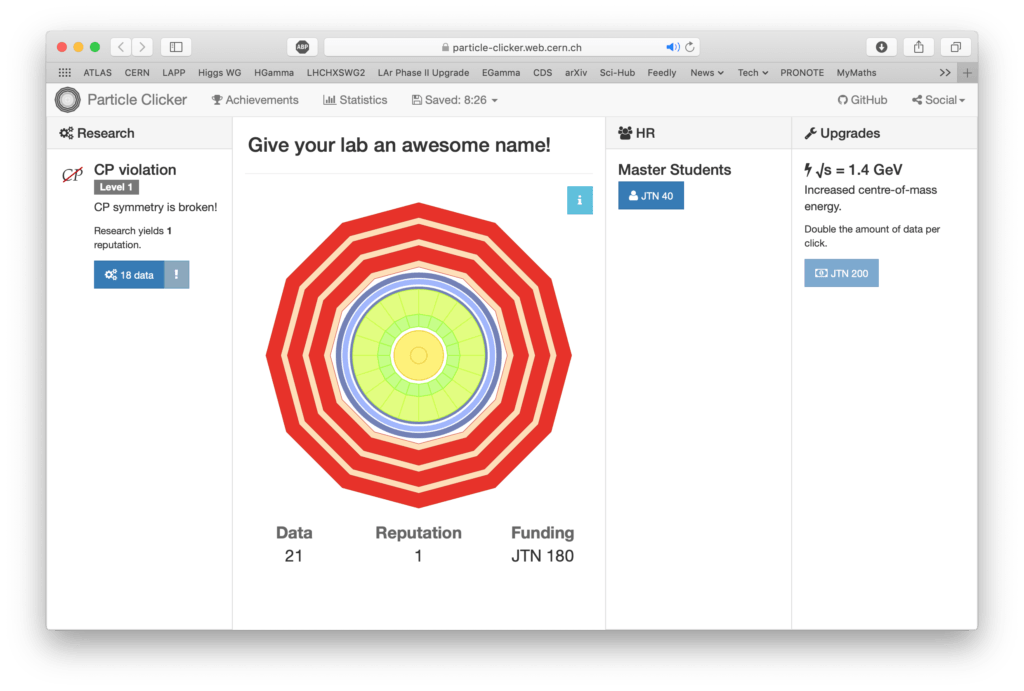
Task: Open the GitHub link
Action: pyautogui.click(x=862, y=100)
